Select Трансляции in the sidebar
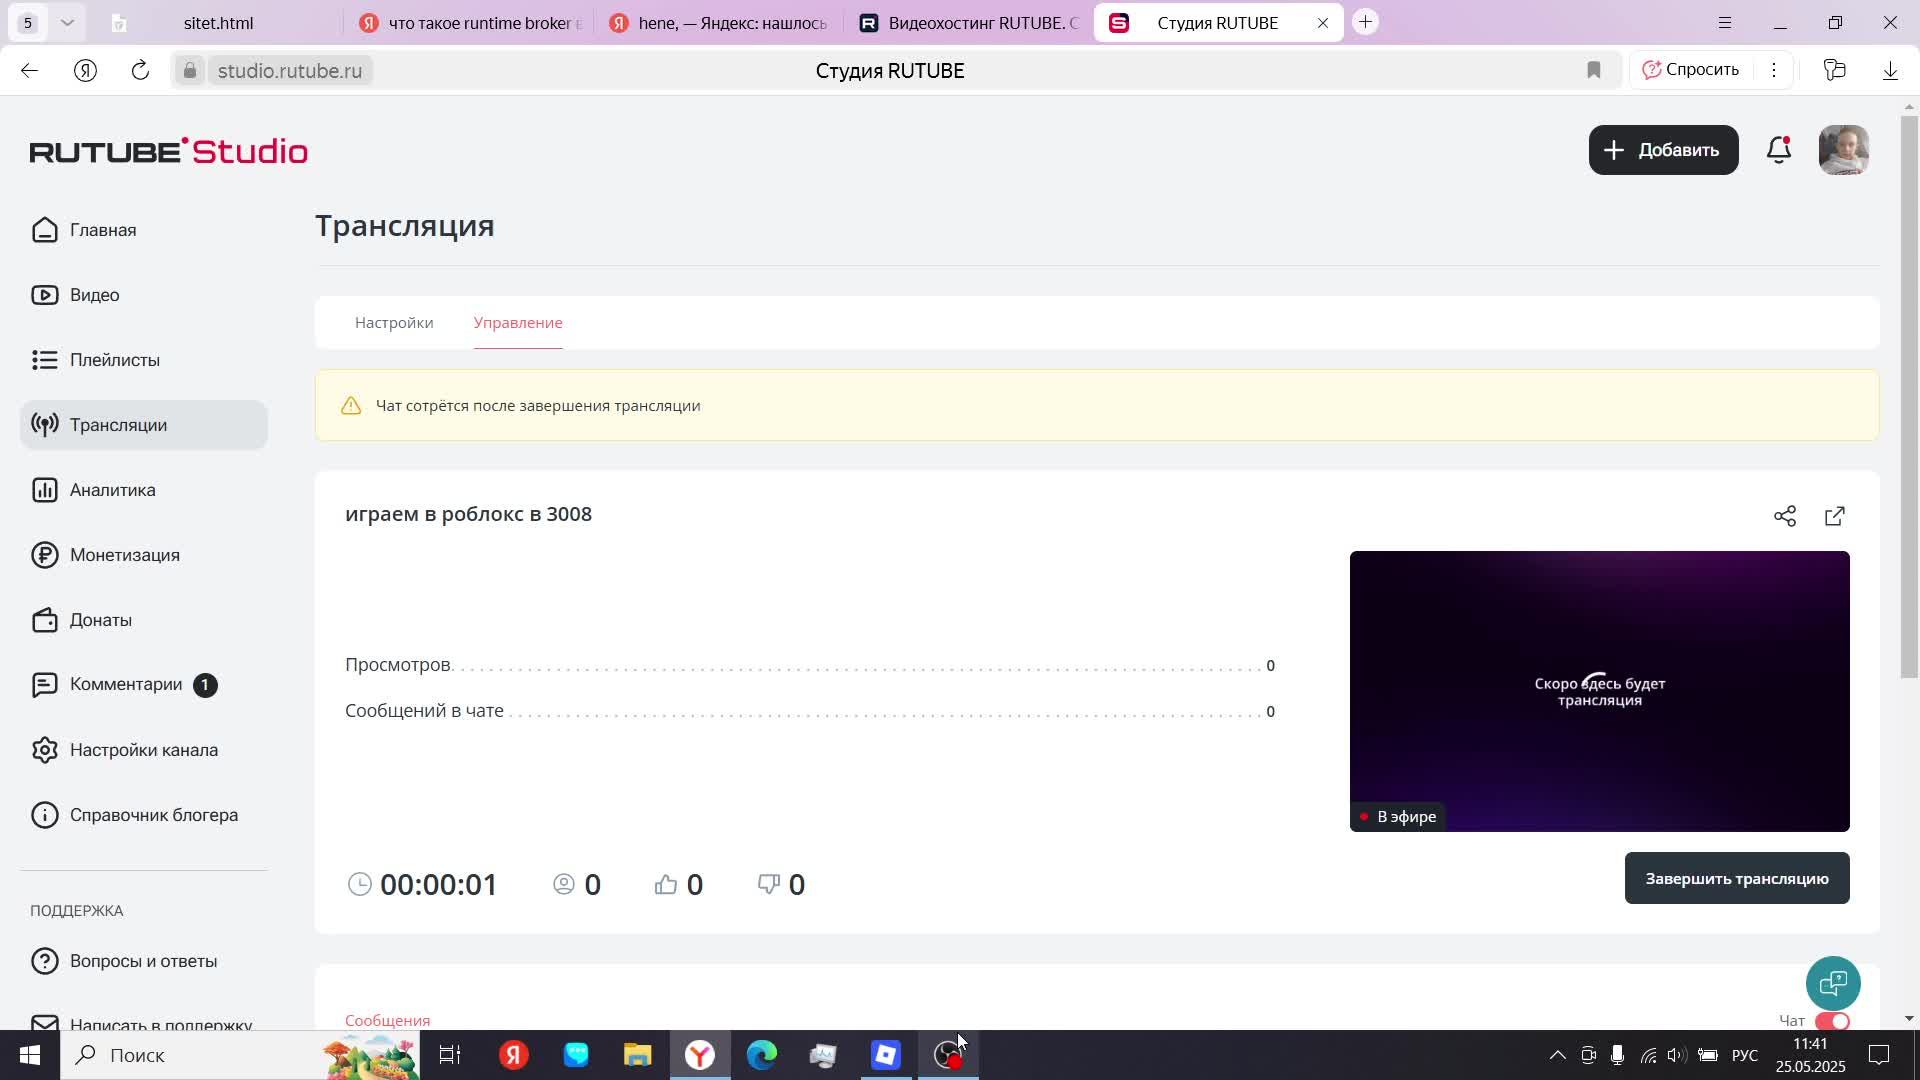1920x1080 pixels. point(144,425)
